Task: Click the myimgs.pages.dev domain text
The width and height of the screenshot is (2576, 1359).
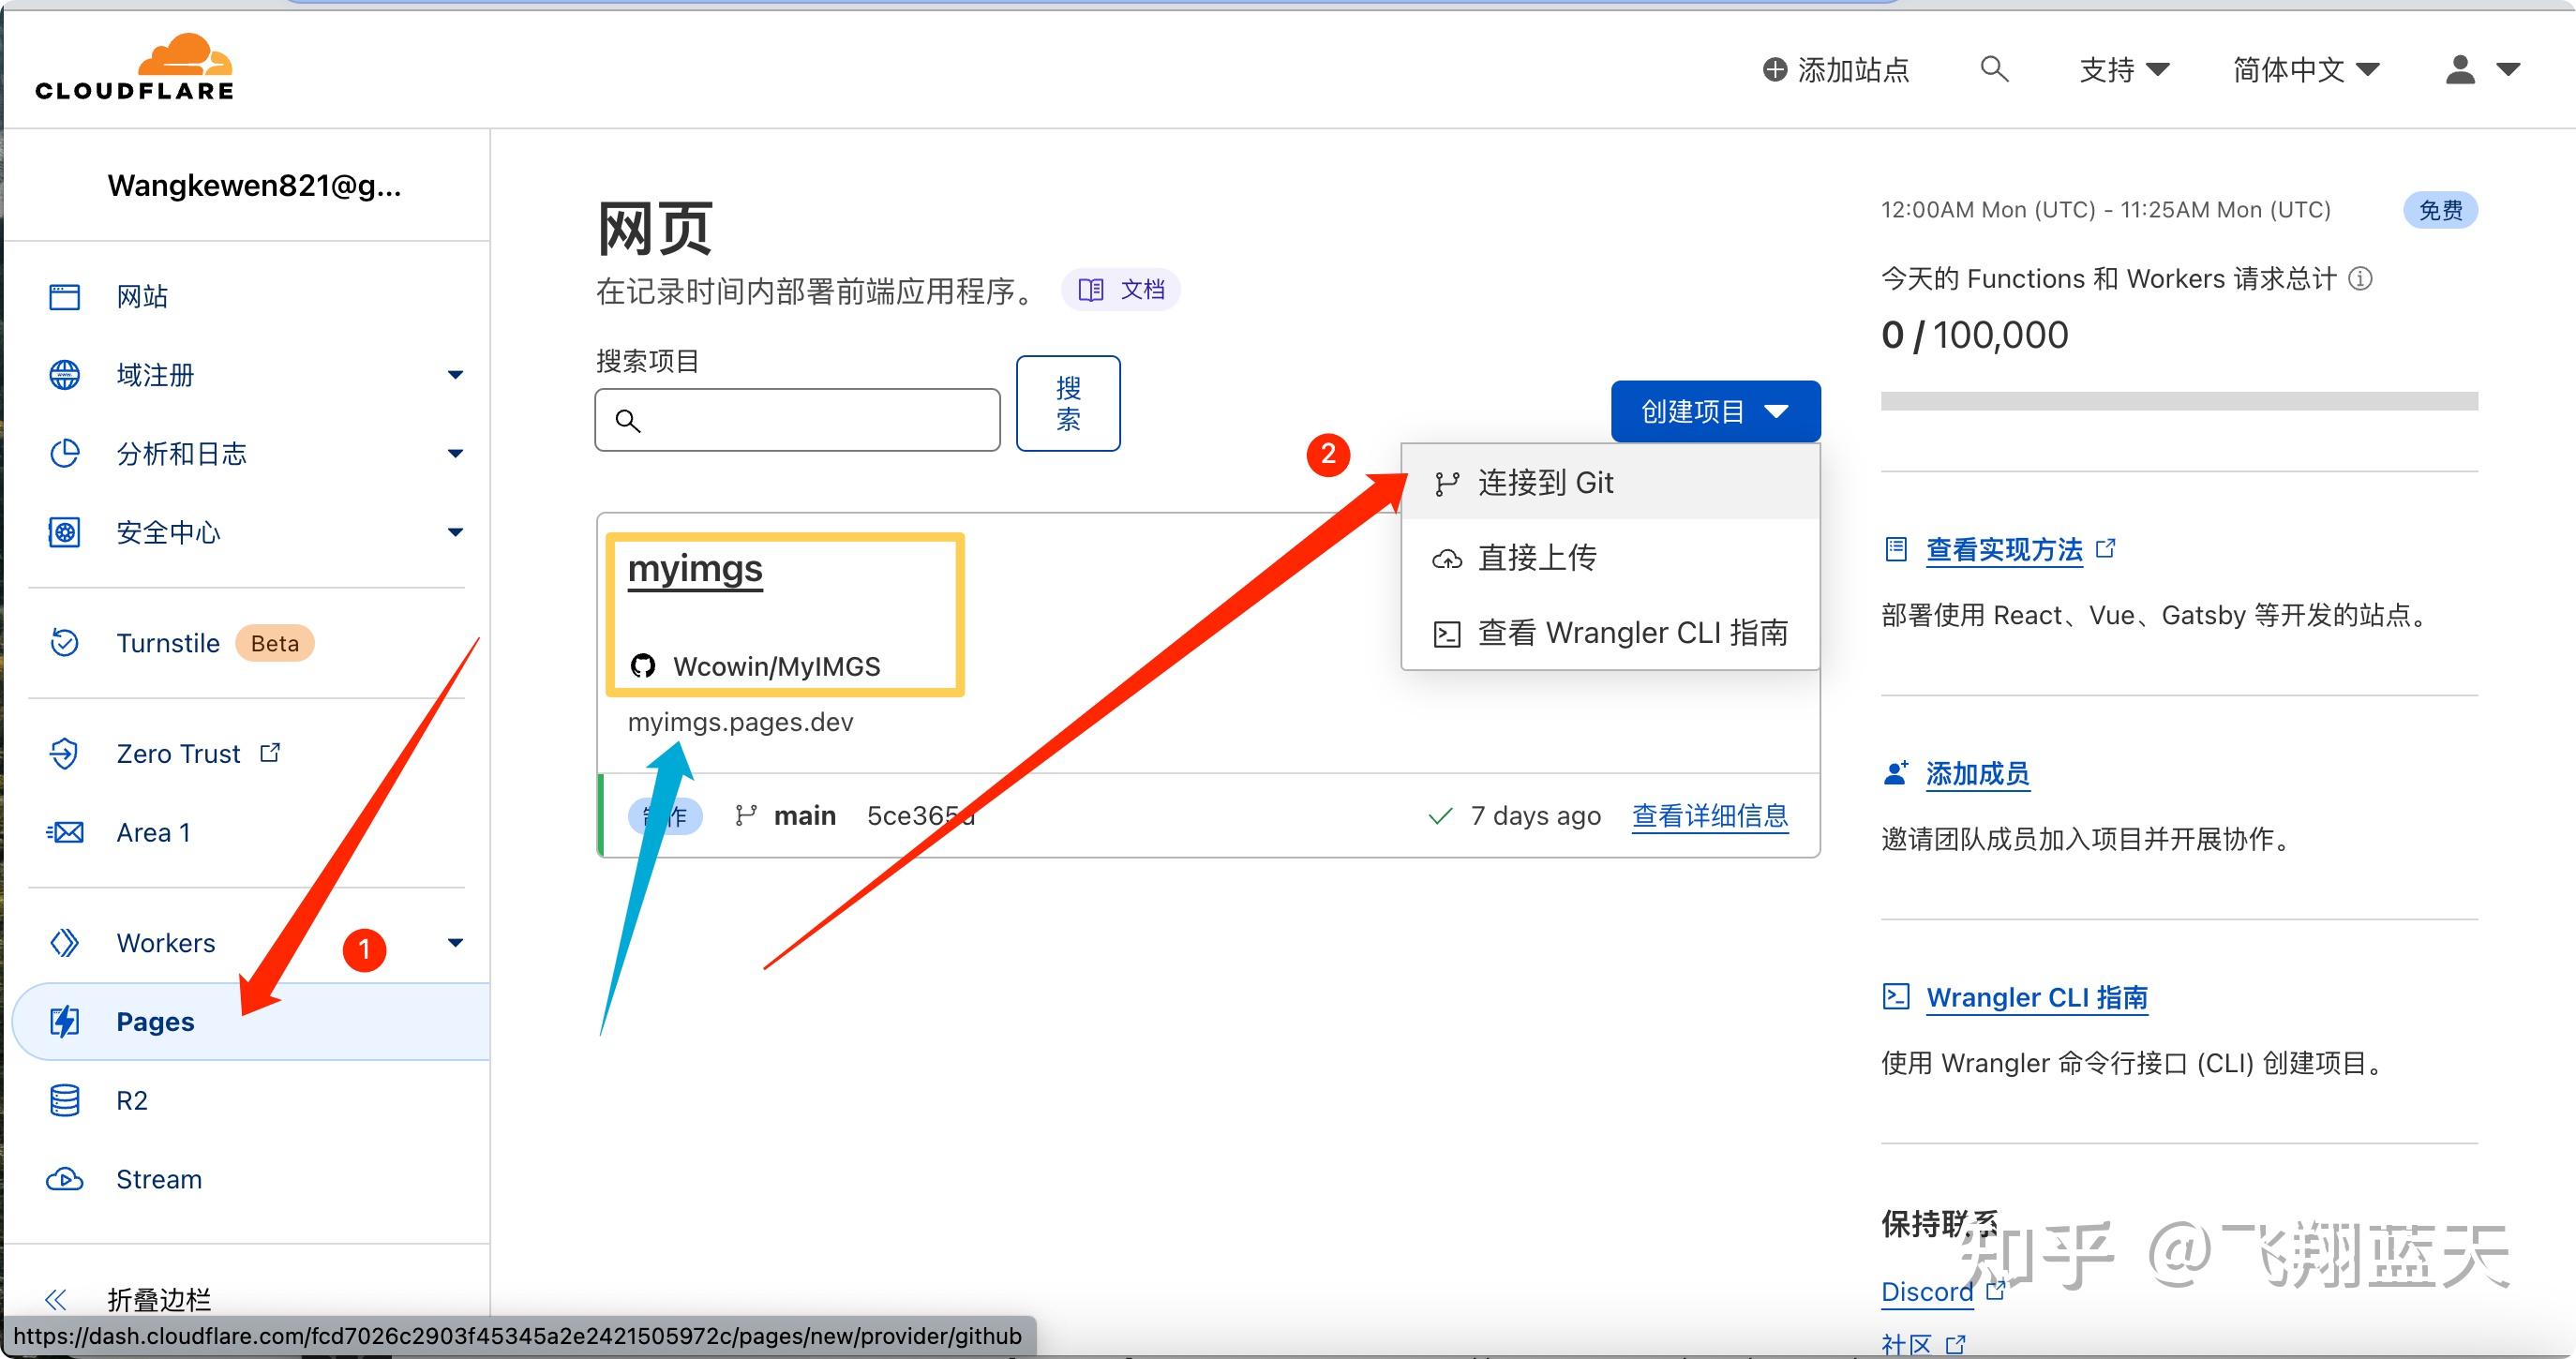Action: click(x=740, y=722)
